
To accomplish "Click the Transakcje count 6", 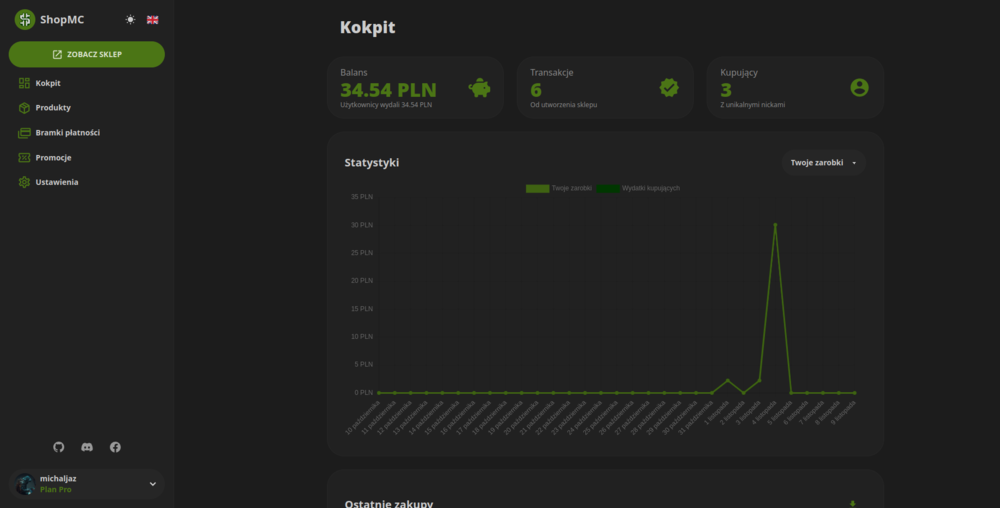I will (536, 90).
